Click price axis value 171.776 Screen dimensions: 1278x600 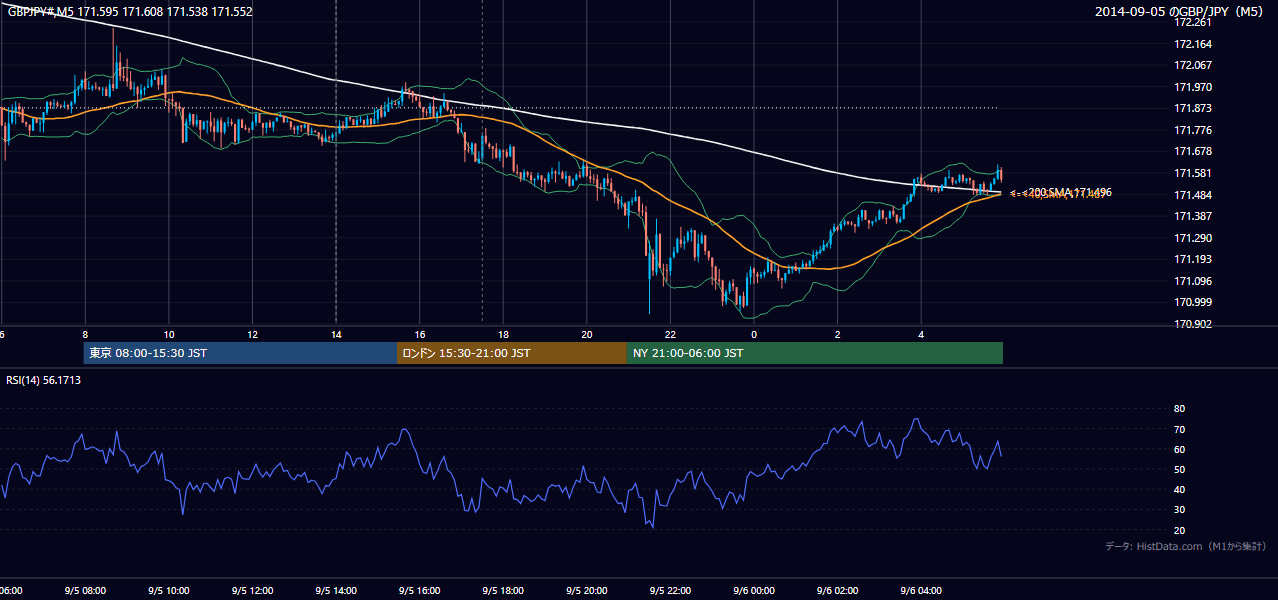pos(1193,130)
